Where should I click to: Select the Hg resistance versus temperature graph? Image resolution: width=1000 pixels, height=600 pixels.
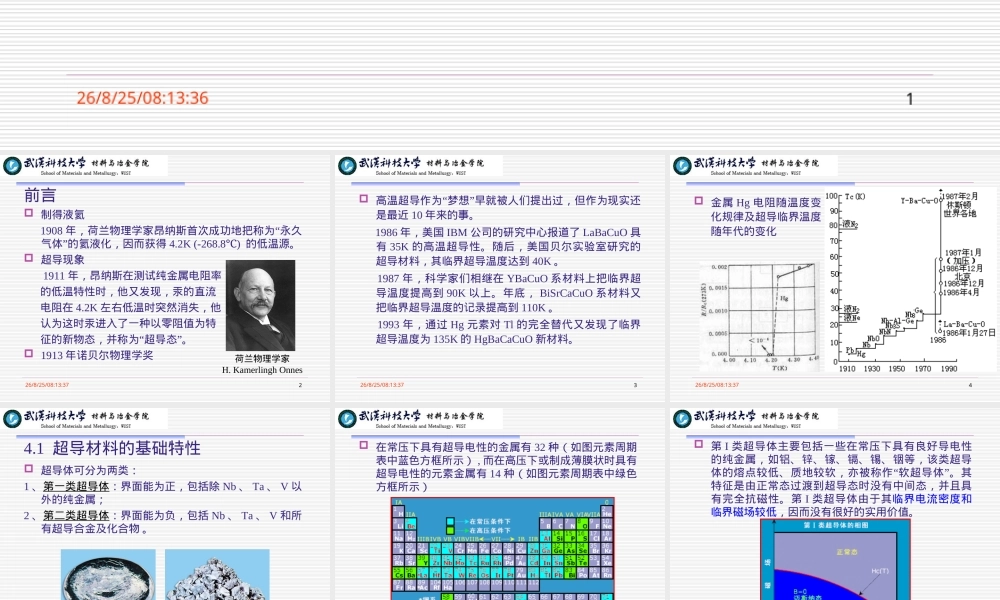click(758, 317)
